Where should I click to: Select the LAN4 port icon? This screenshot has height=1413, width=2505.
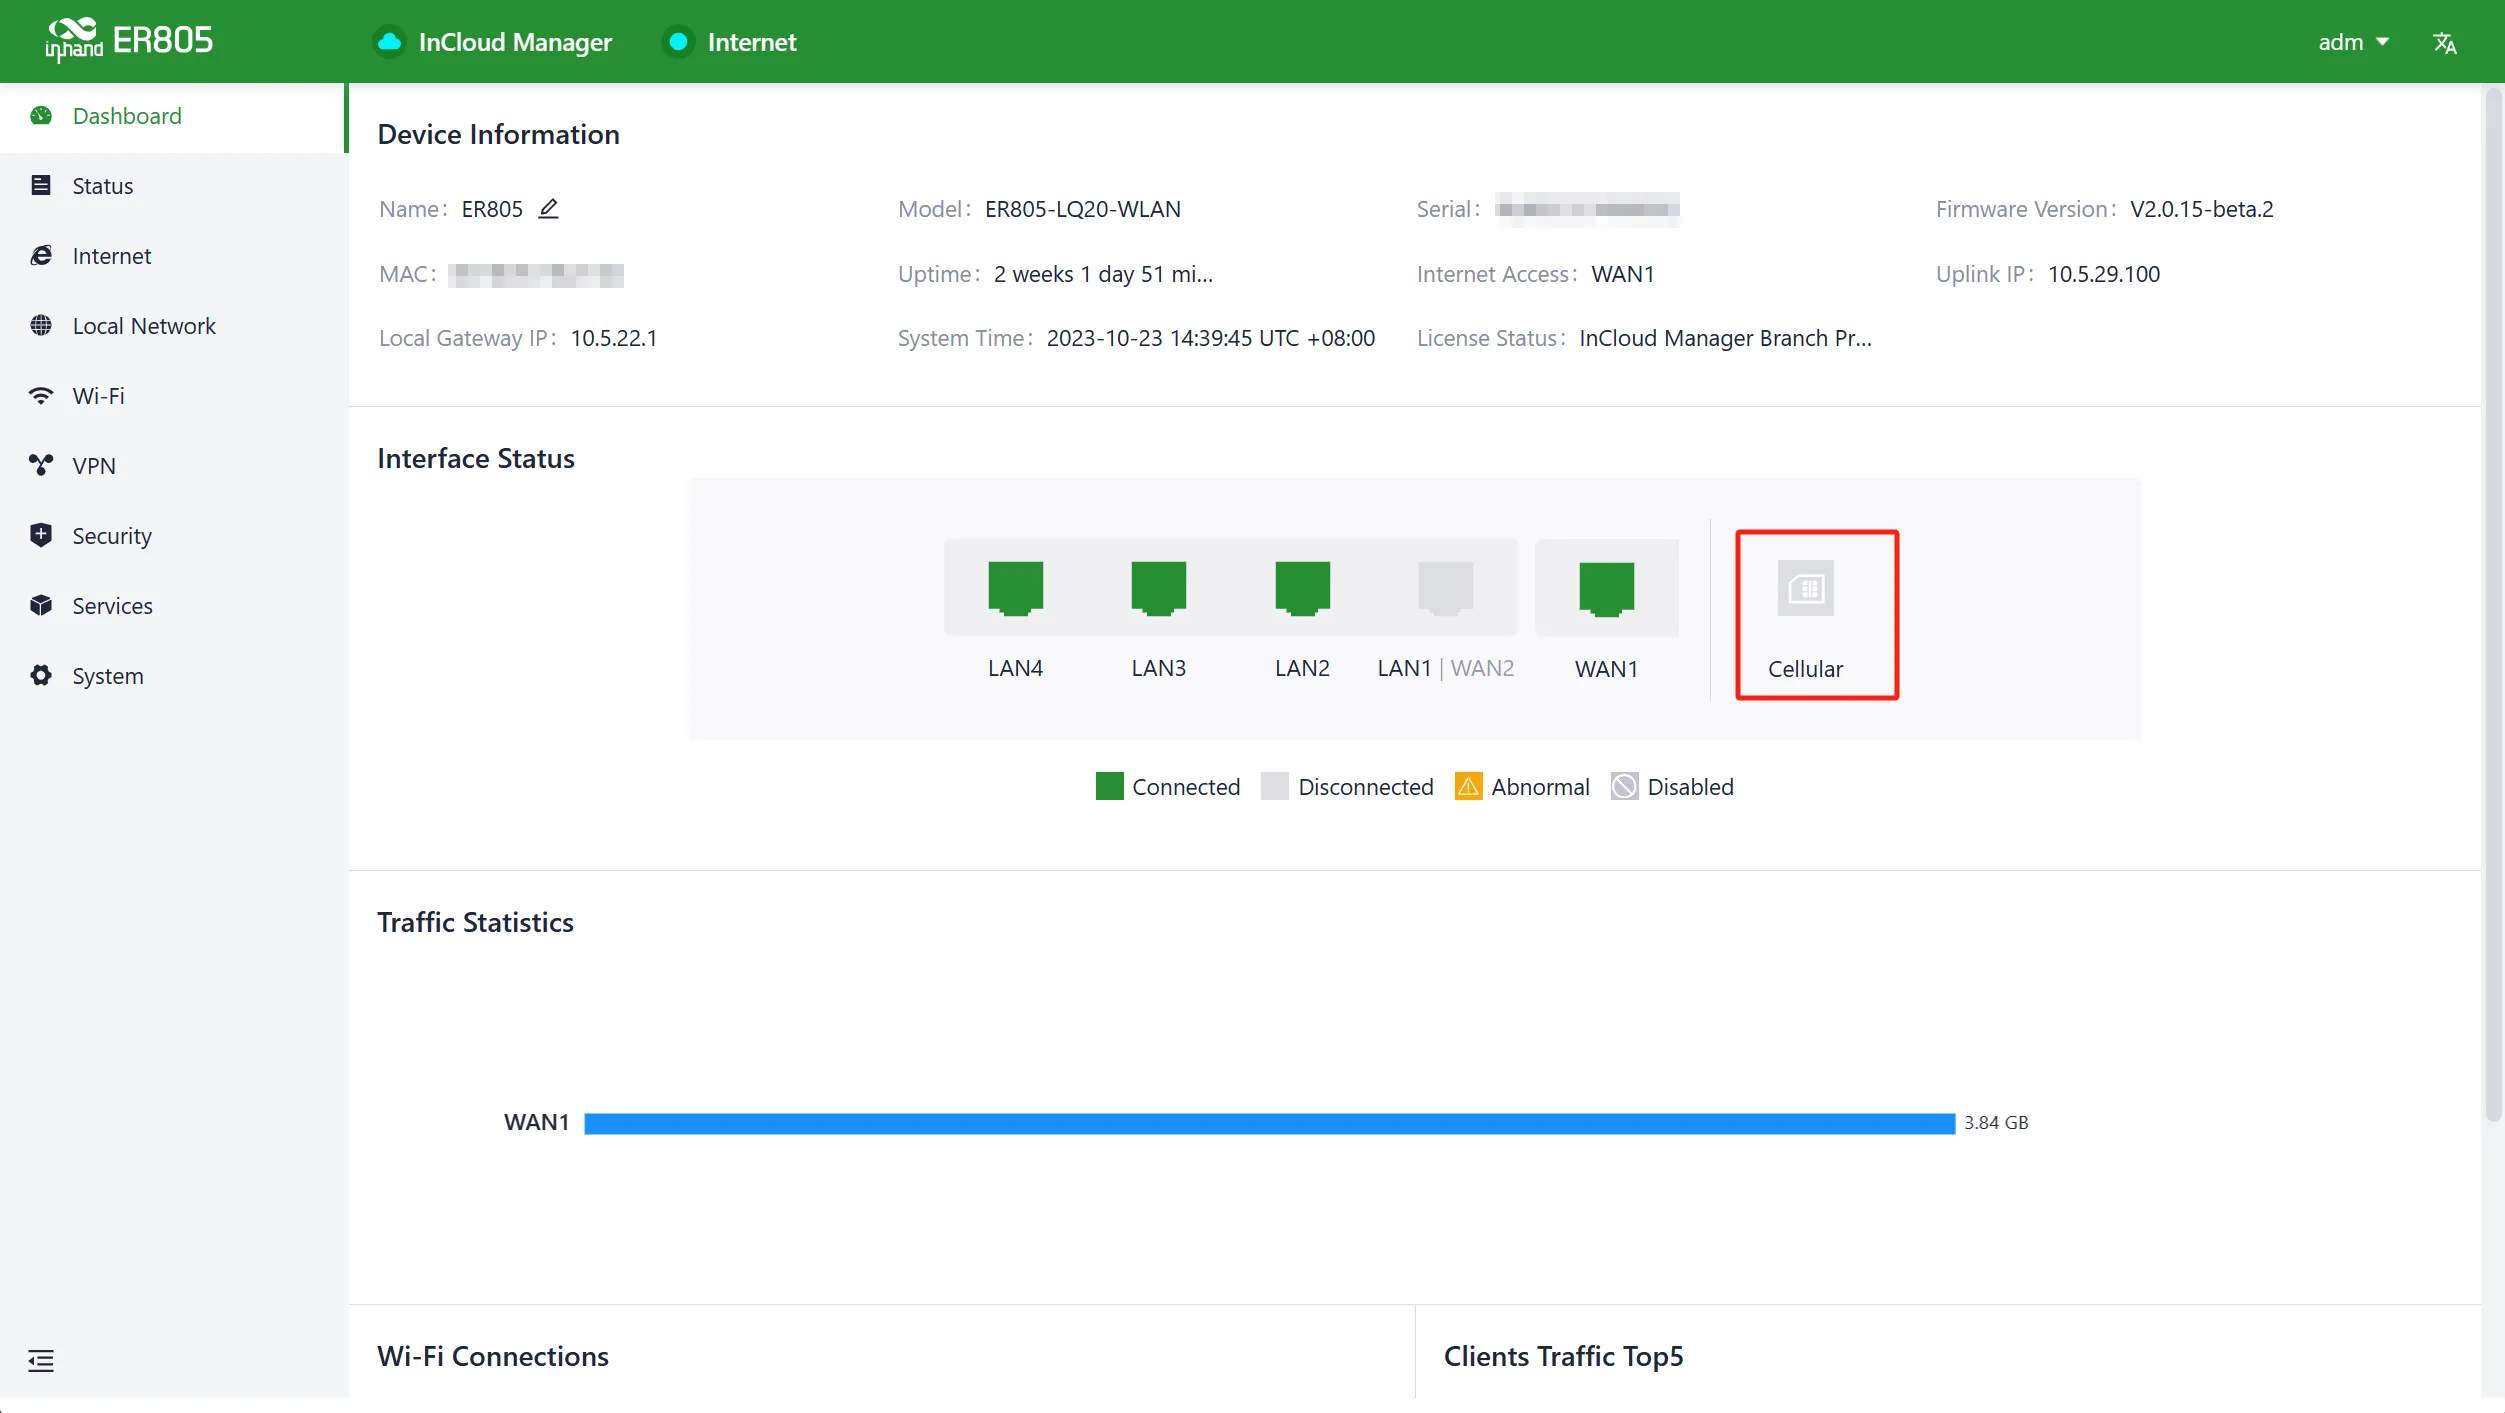(1016, 588)
